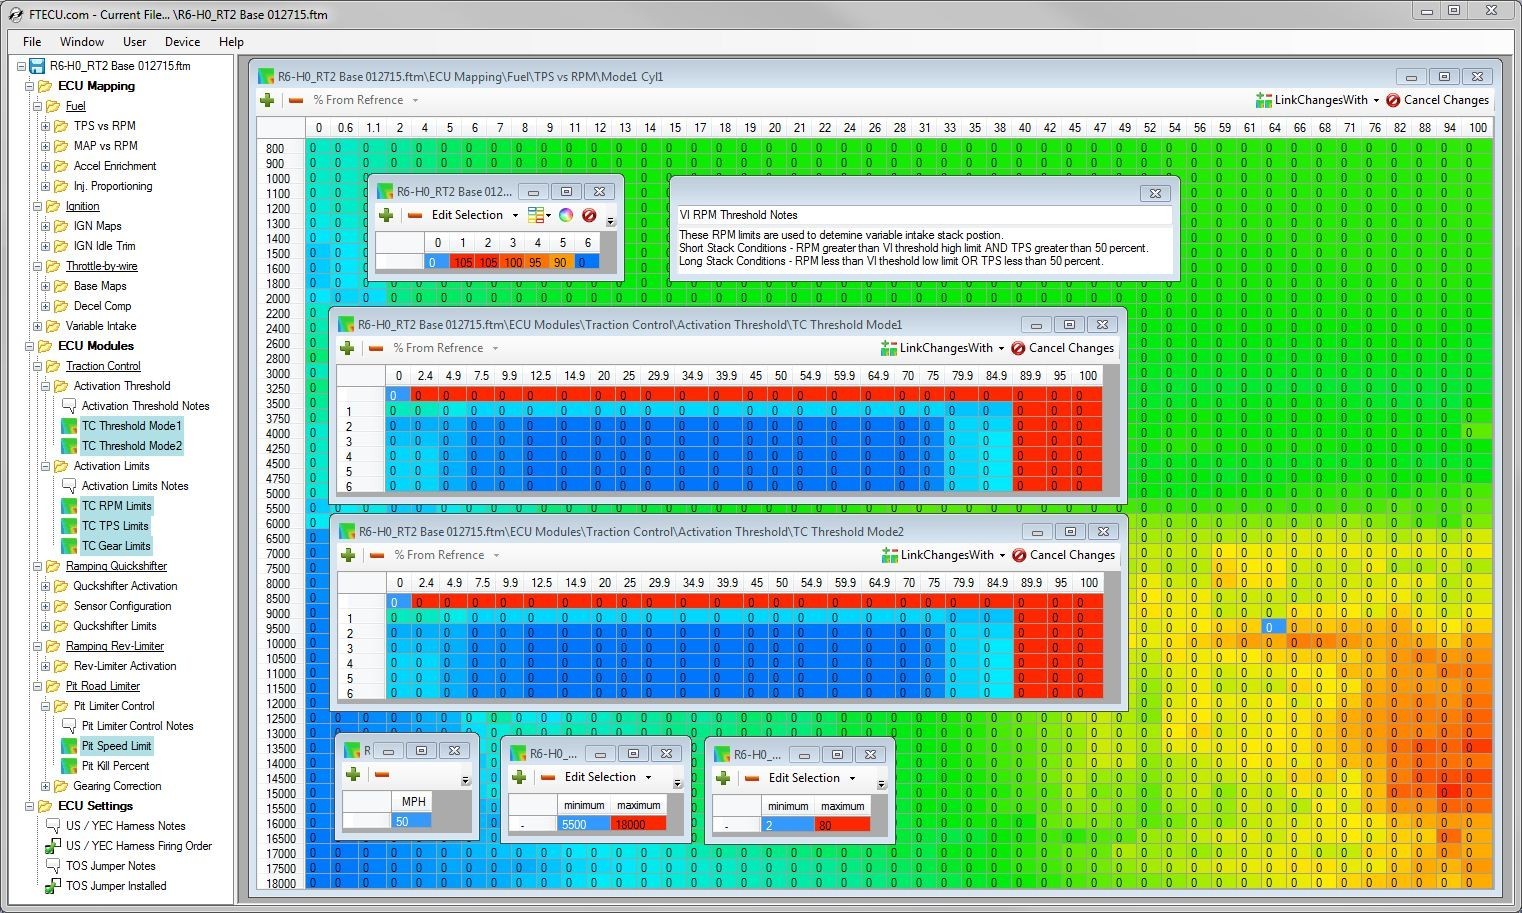Screen dimensions: 1522x913
Task: Click the notes icon next to Activation Threshold Notes
Action: point(69,406)
